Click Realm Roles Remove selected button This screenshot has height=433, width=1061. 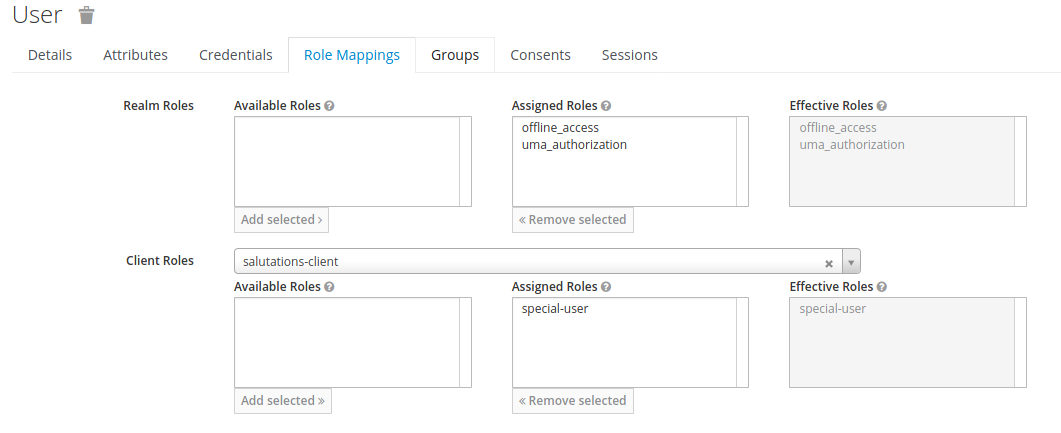[x=572, y=220]
